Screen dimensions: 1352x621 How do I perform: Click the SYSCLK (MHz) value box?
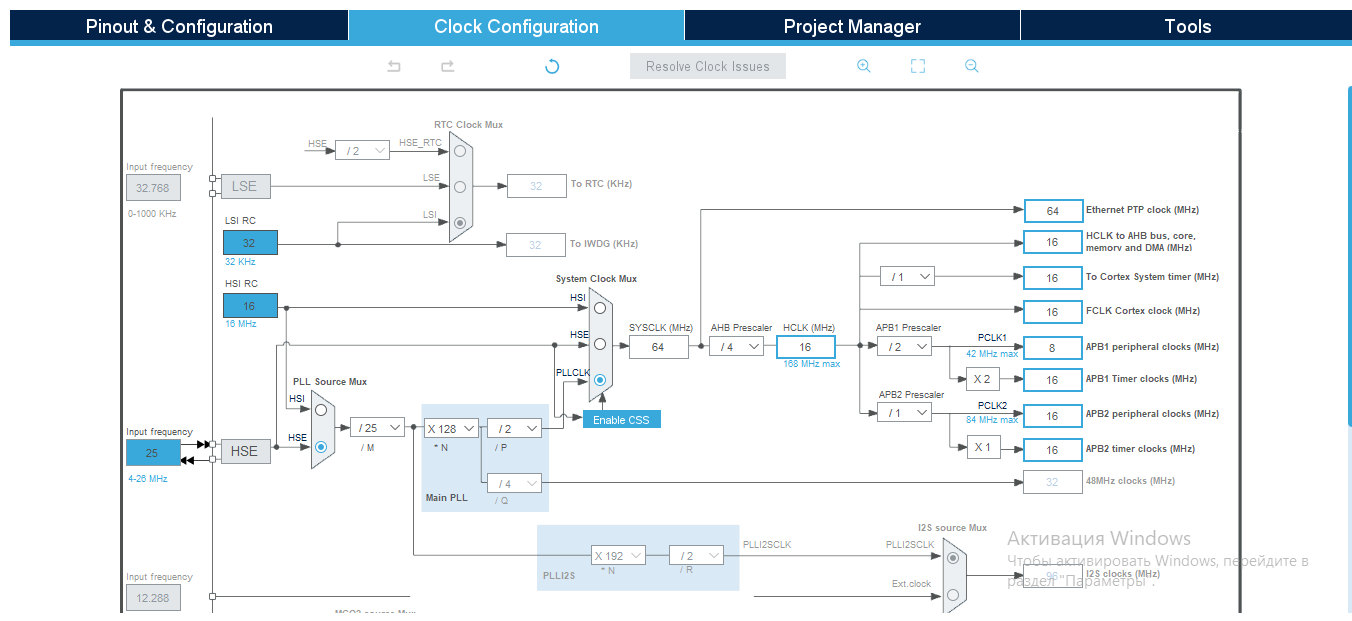pos(658,347)
